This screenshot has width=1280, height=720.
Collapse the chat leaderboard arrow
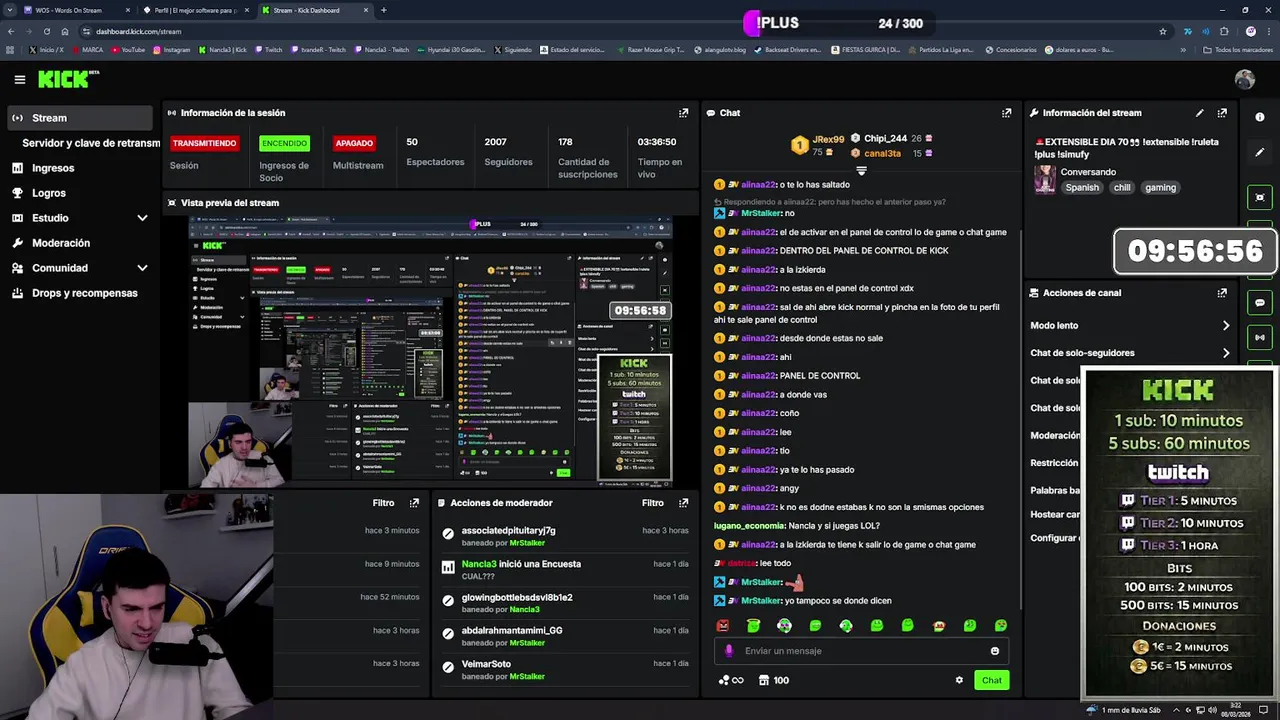coord(861,171)
